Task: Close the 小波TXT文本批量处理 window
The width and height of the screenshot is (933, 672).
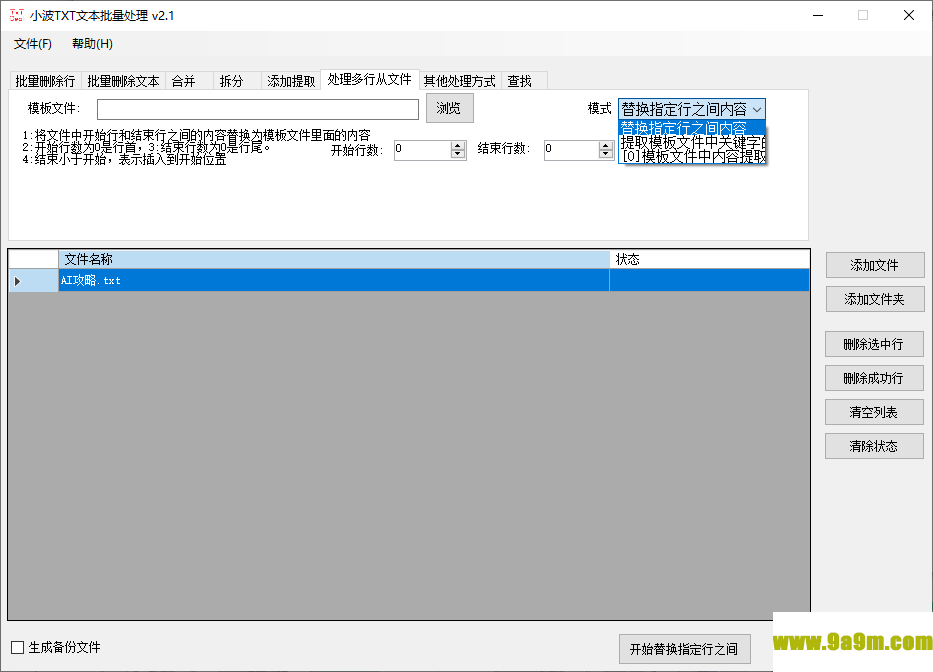Action: point(909,15)
